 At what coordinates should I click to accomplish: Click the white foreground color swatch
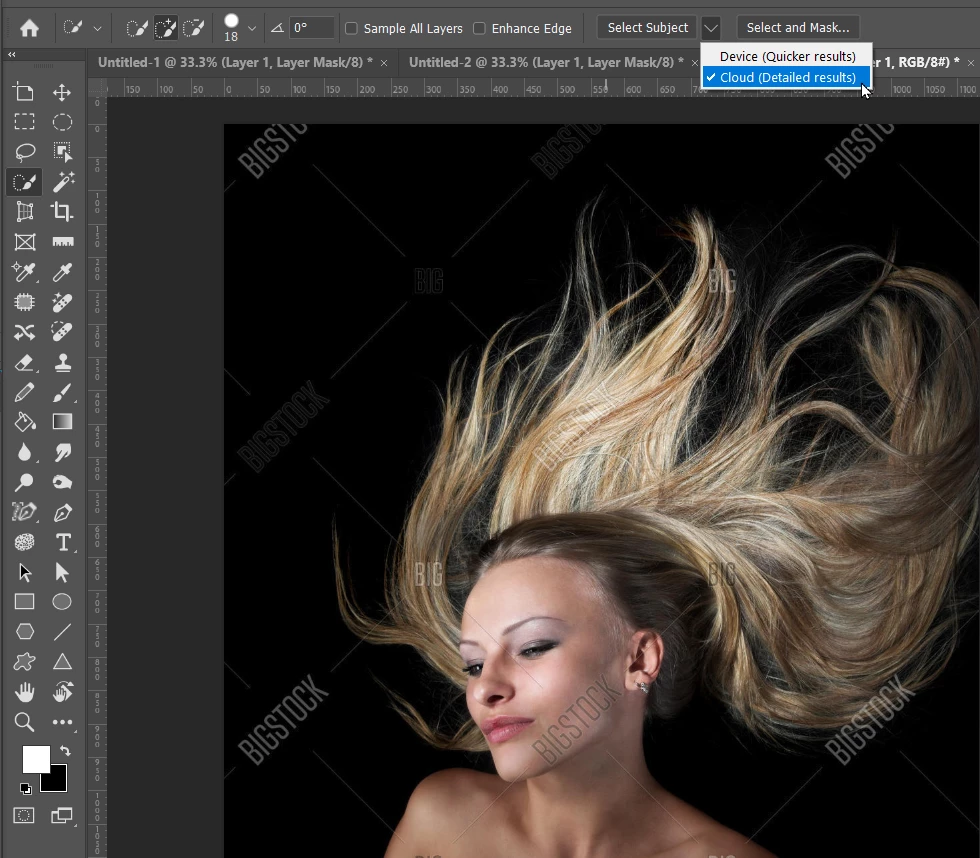point(34,759)
